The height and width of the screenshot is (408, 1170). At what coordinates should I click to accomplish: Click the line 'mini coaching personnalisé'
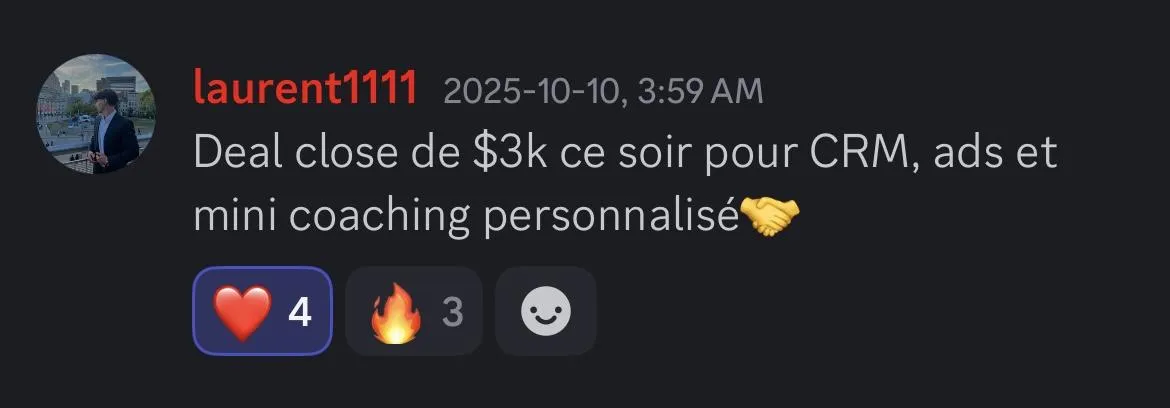[x=466, y=217]
